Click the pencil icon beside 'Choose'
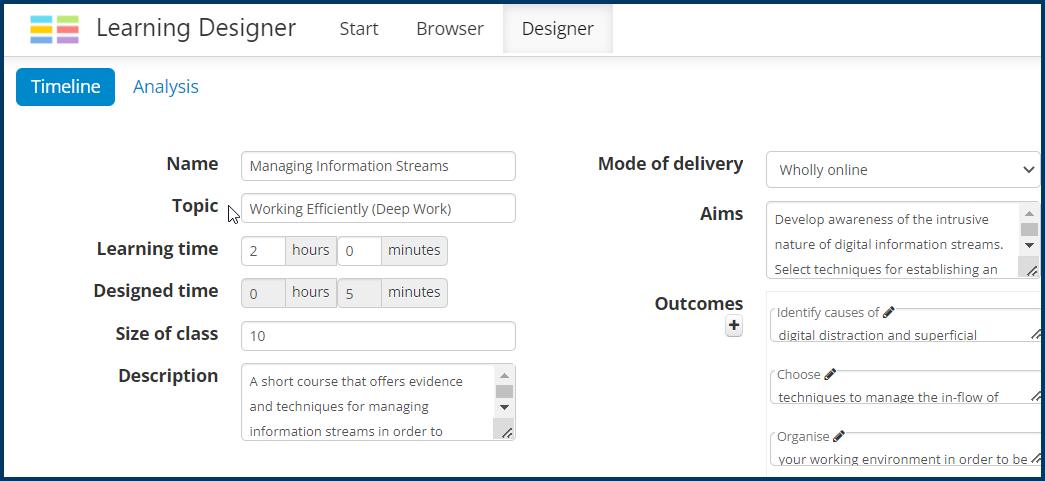Image resolution: width=1045 pixels, height=481 pixels. [829, 375]
